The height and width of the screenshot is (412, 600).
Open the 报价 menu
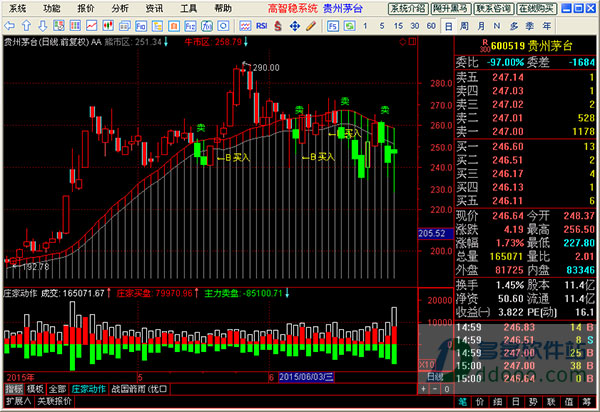click(86, 8)
